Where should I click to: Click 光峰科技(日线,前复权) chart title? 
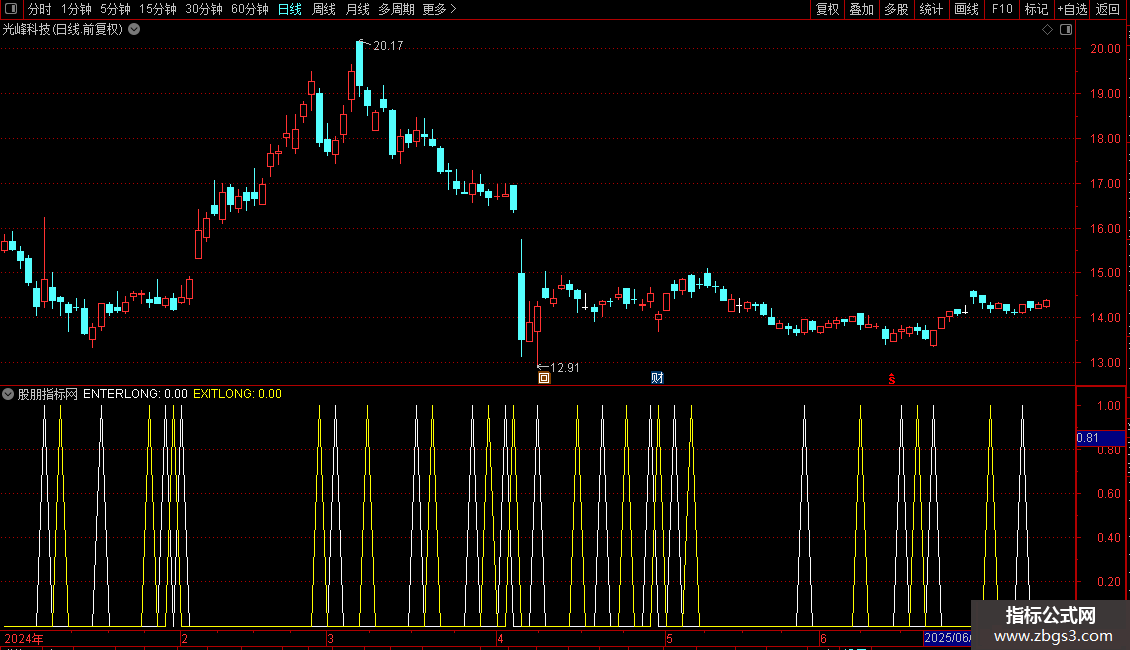[x=63, y=30]
